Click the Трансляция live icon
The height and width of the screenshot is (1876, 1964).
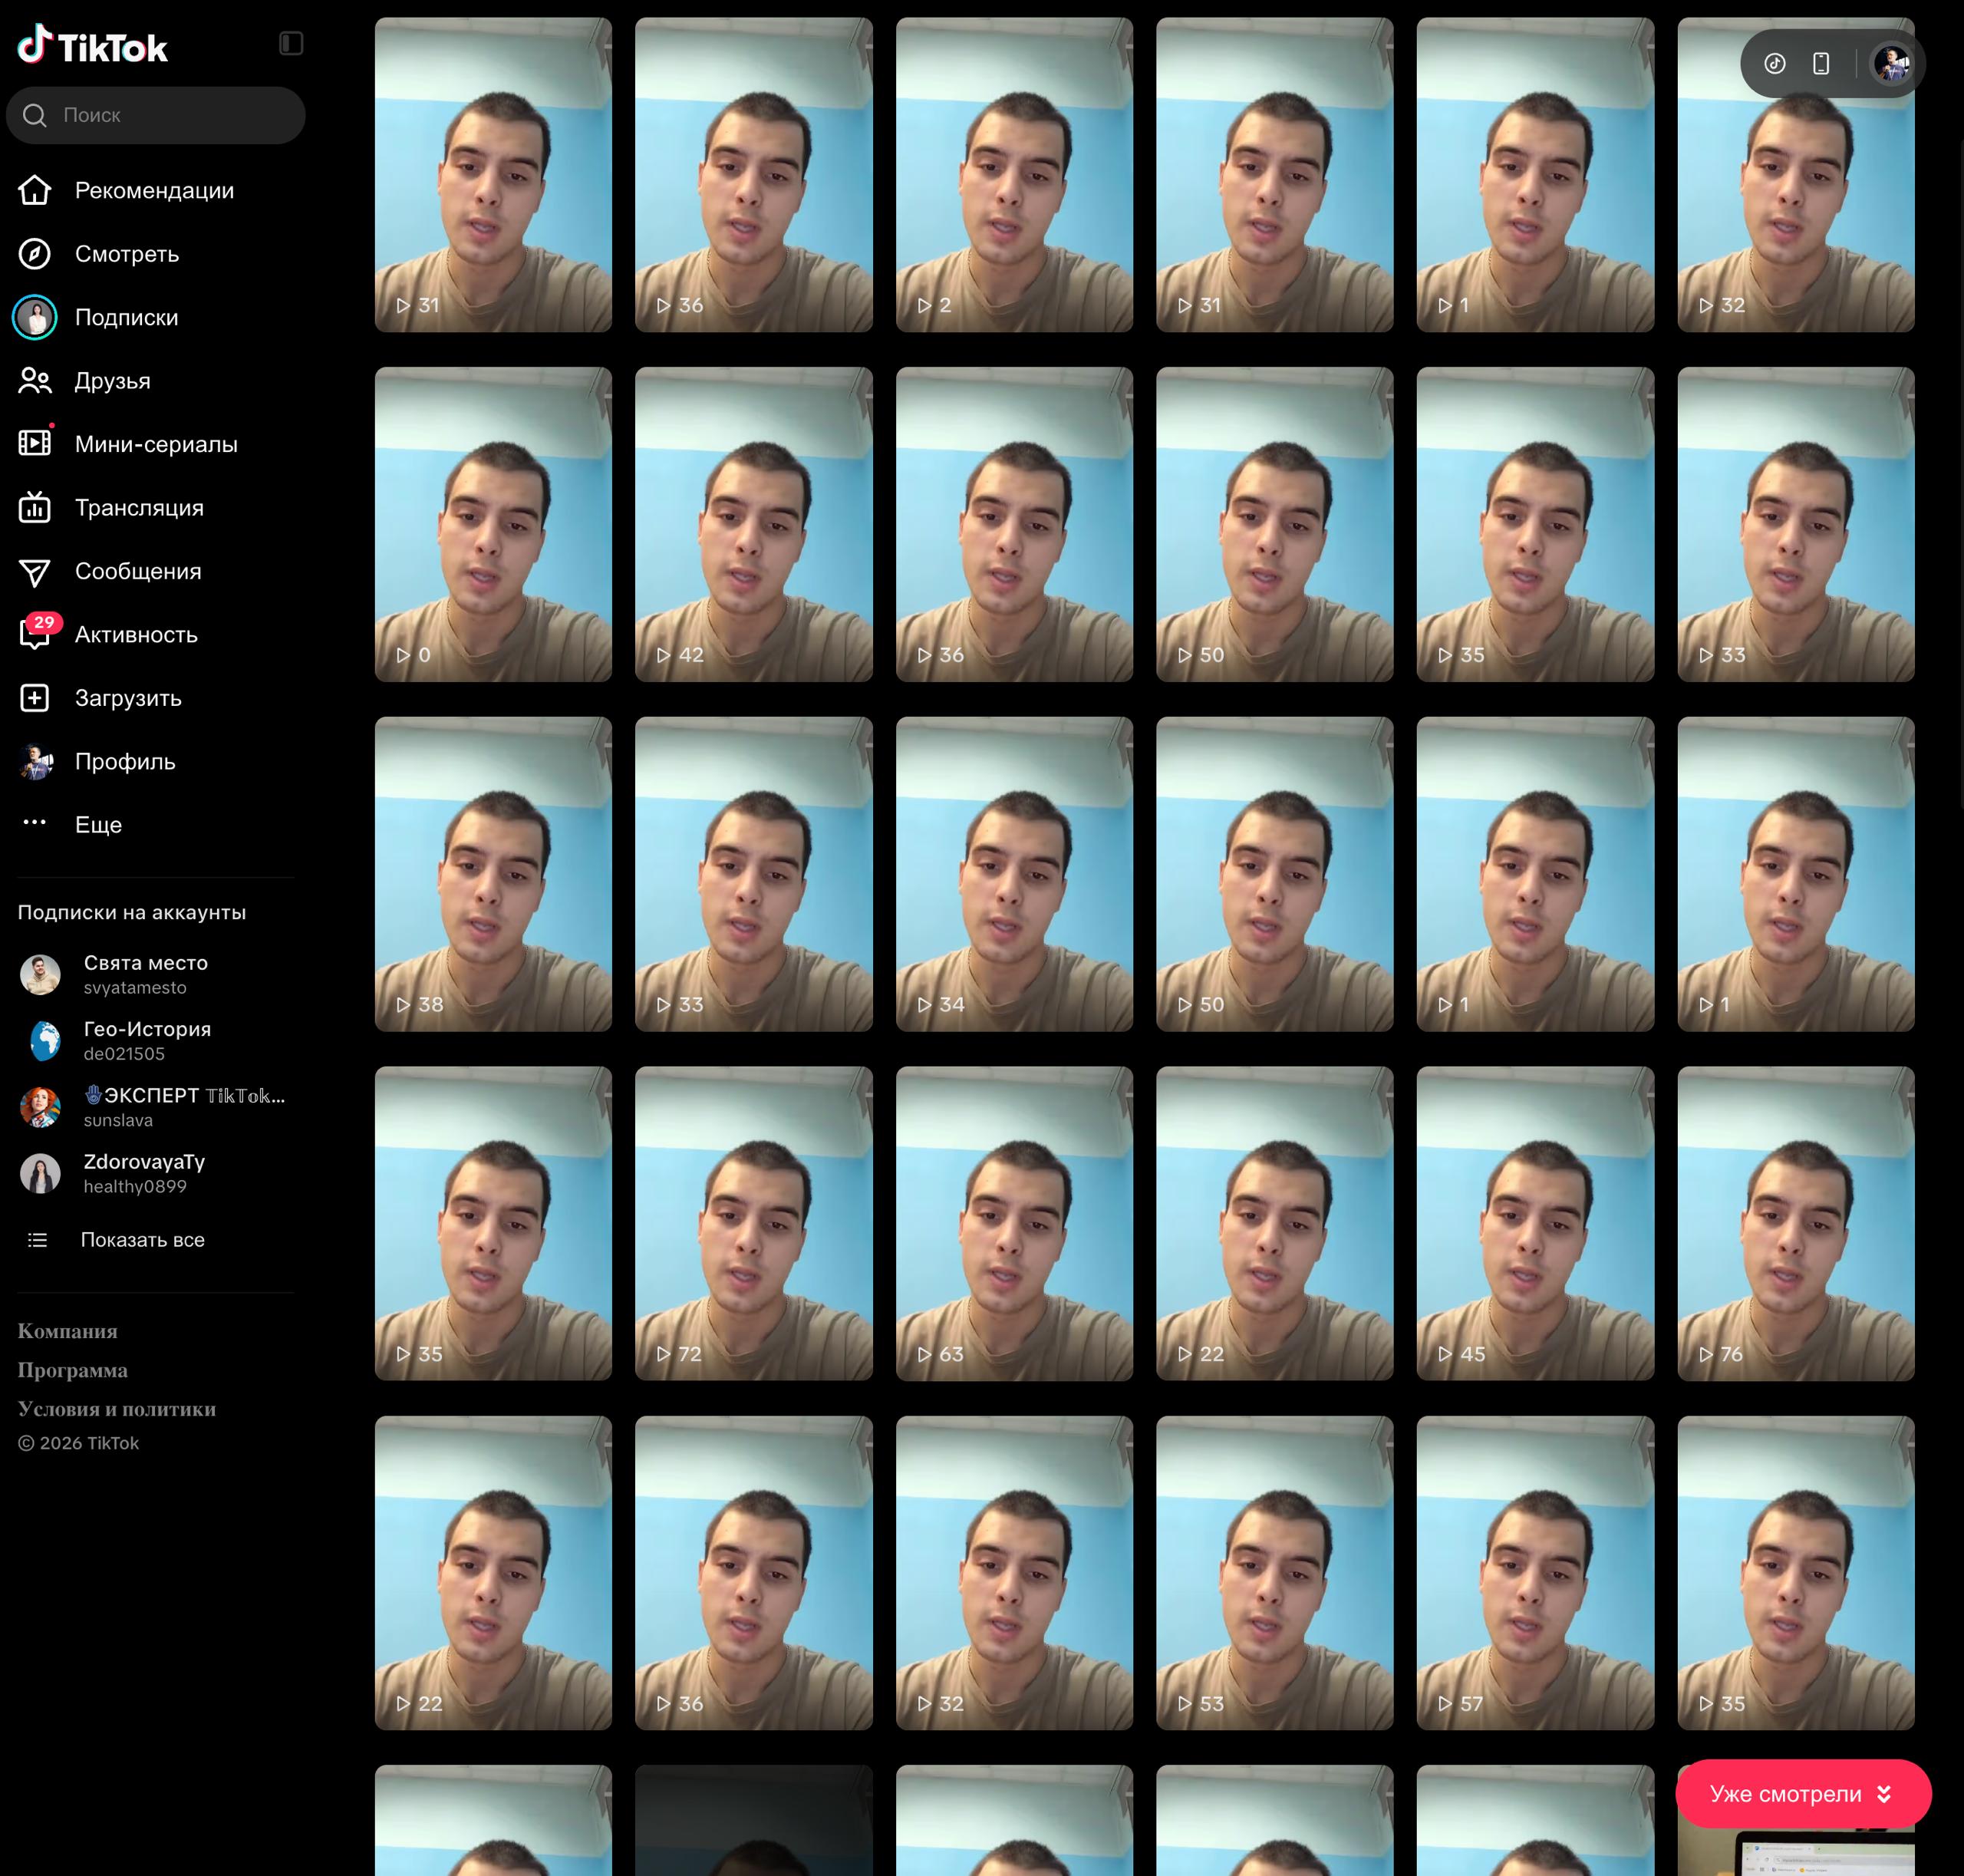tap(35, 507)
